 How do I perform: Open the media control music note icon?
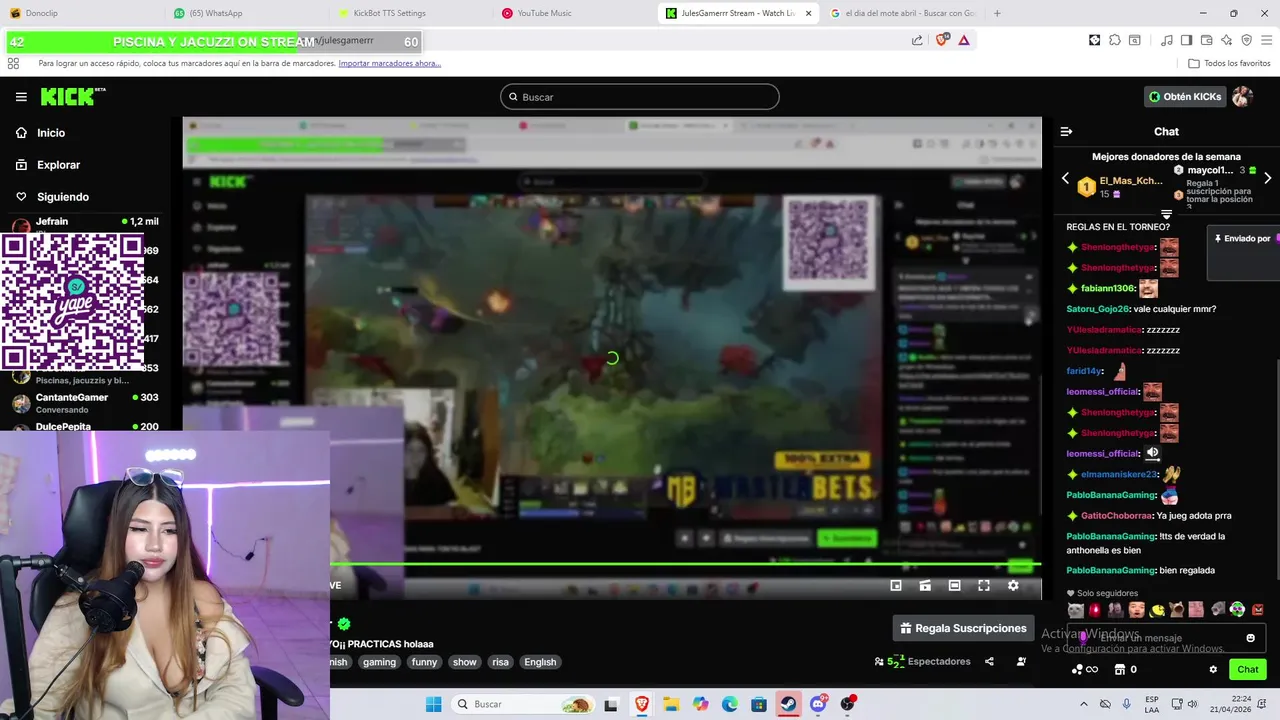[x=1167, y=40]
